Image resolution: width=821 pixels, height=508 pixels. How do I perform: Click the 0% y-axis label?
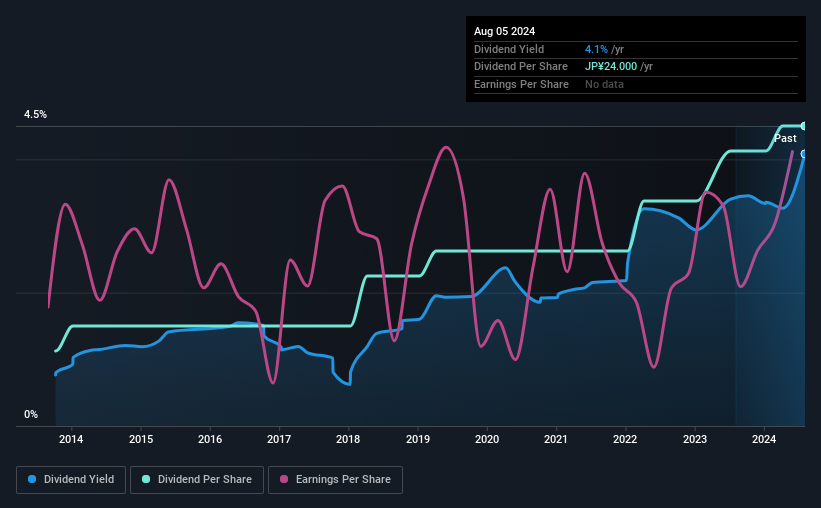pos(31,414)
